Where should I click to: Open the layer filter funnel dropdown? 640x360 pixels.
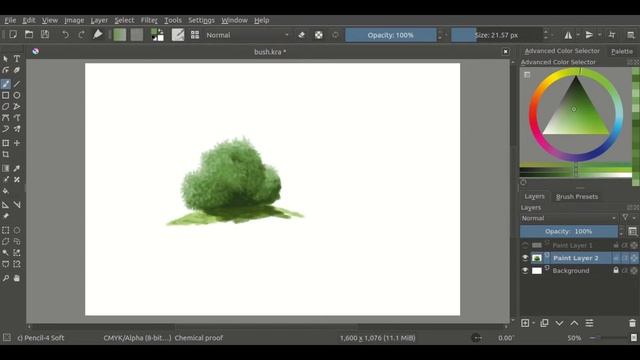(x=629, y=218)
